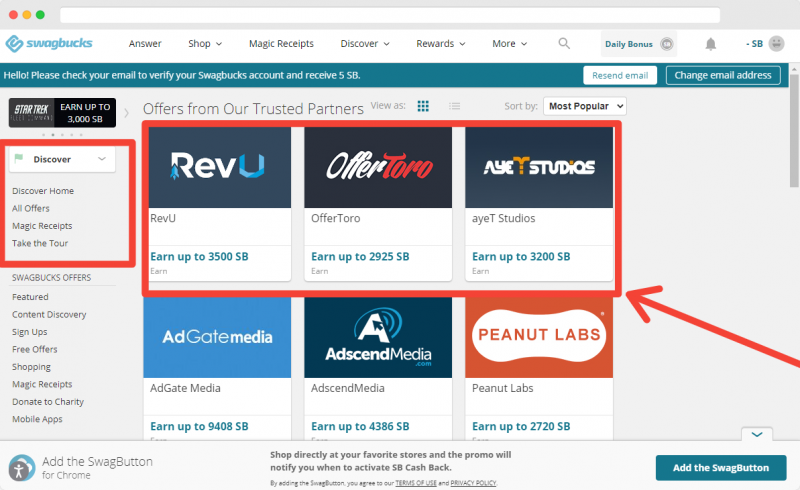The height and width of the screenshot is (490, 800).
Task: Open Content Discovery category
Action: pyautogui.click(x=49, y=314)
